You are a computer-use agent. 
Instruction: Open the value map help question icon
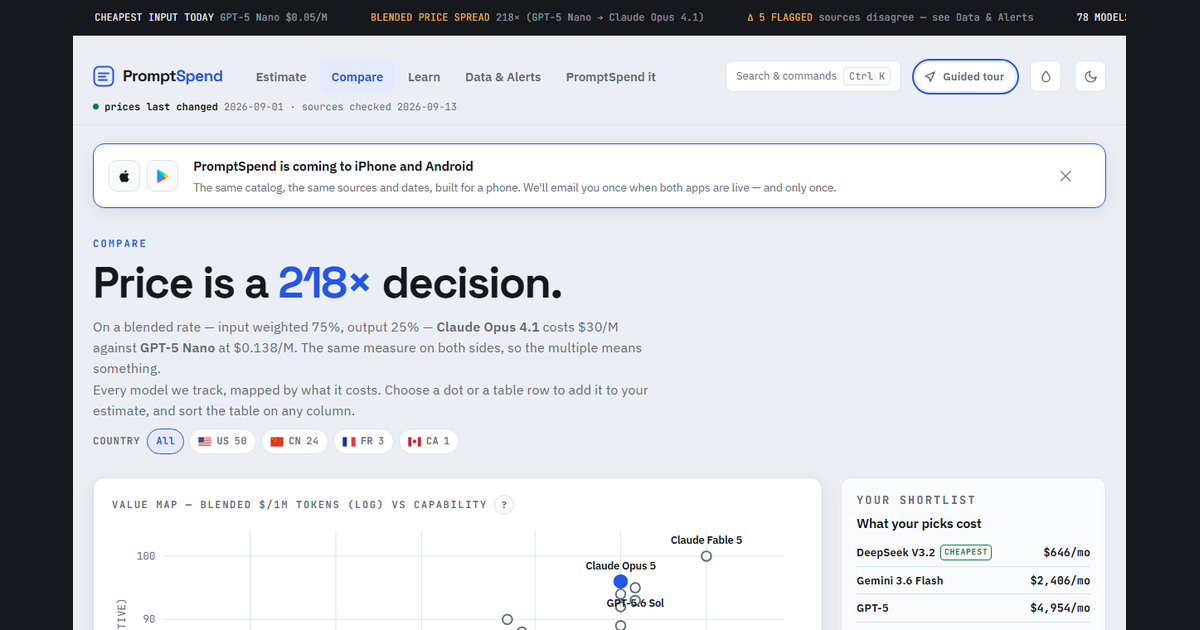504,505
